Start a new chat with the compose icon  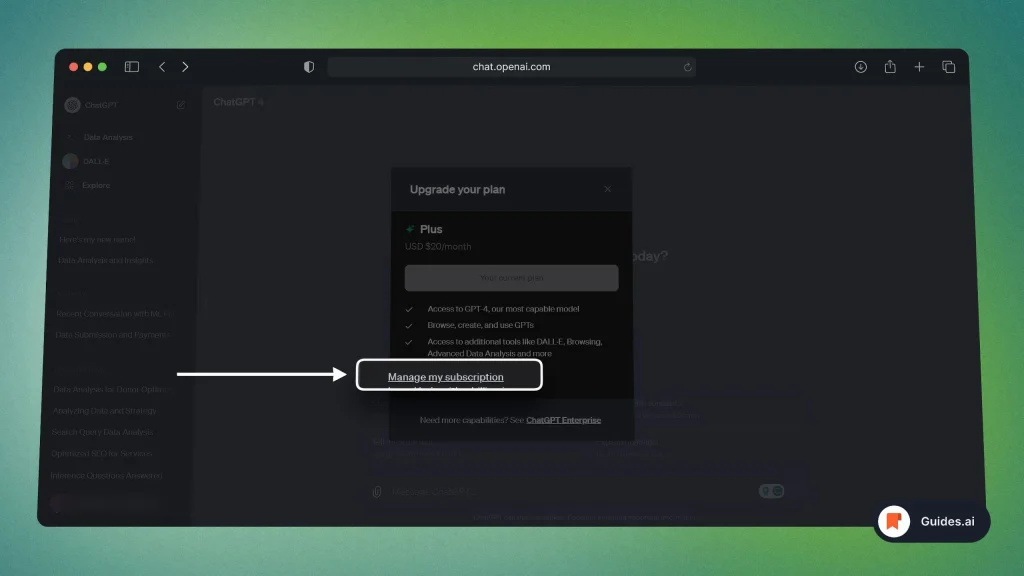point(181,104)
